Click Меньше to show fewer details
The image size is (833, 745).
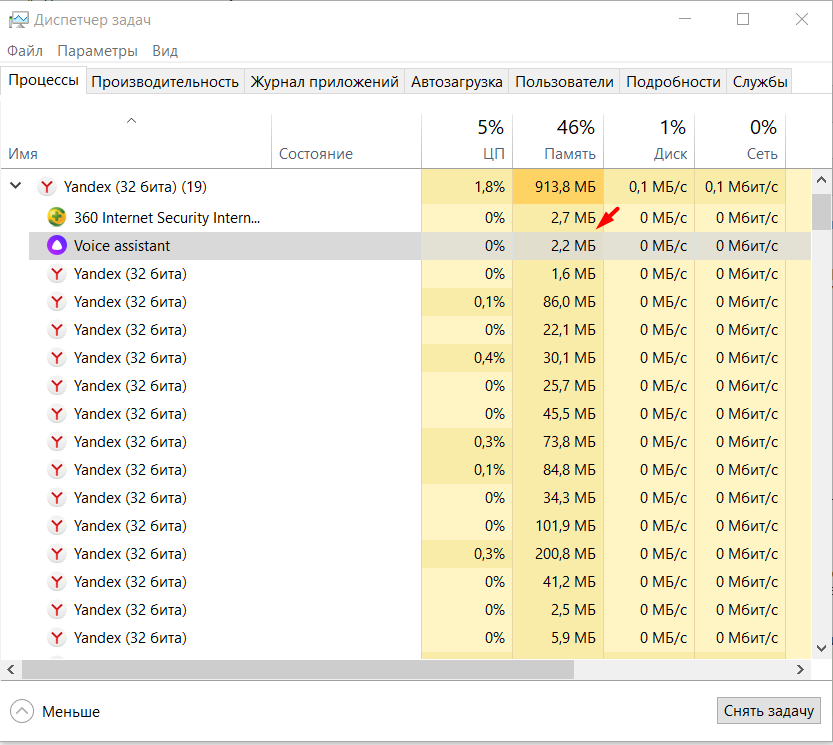point(70,712)
